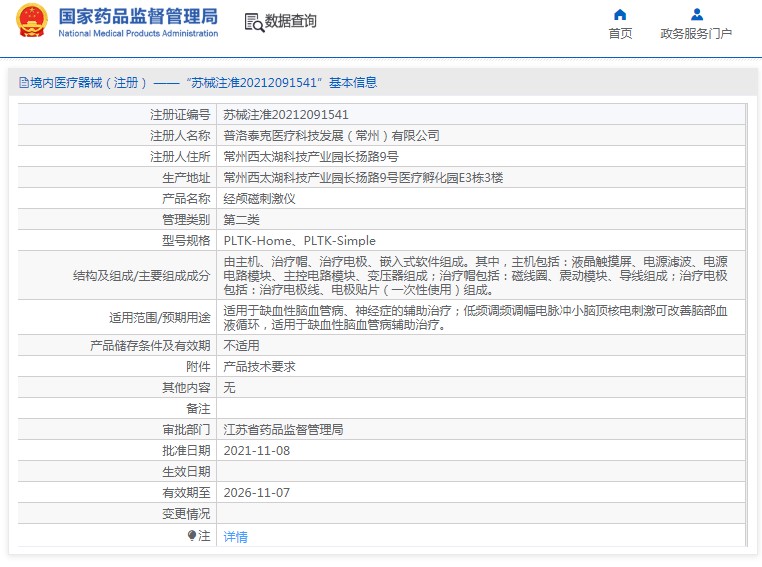Select the registration number 苏械注准20212091541 cell
This screenshot has height=567, width=762.
285,115
